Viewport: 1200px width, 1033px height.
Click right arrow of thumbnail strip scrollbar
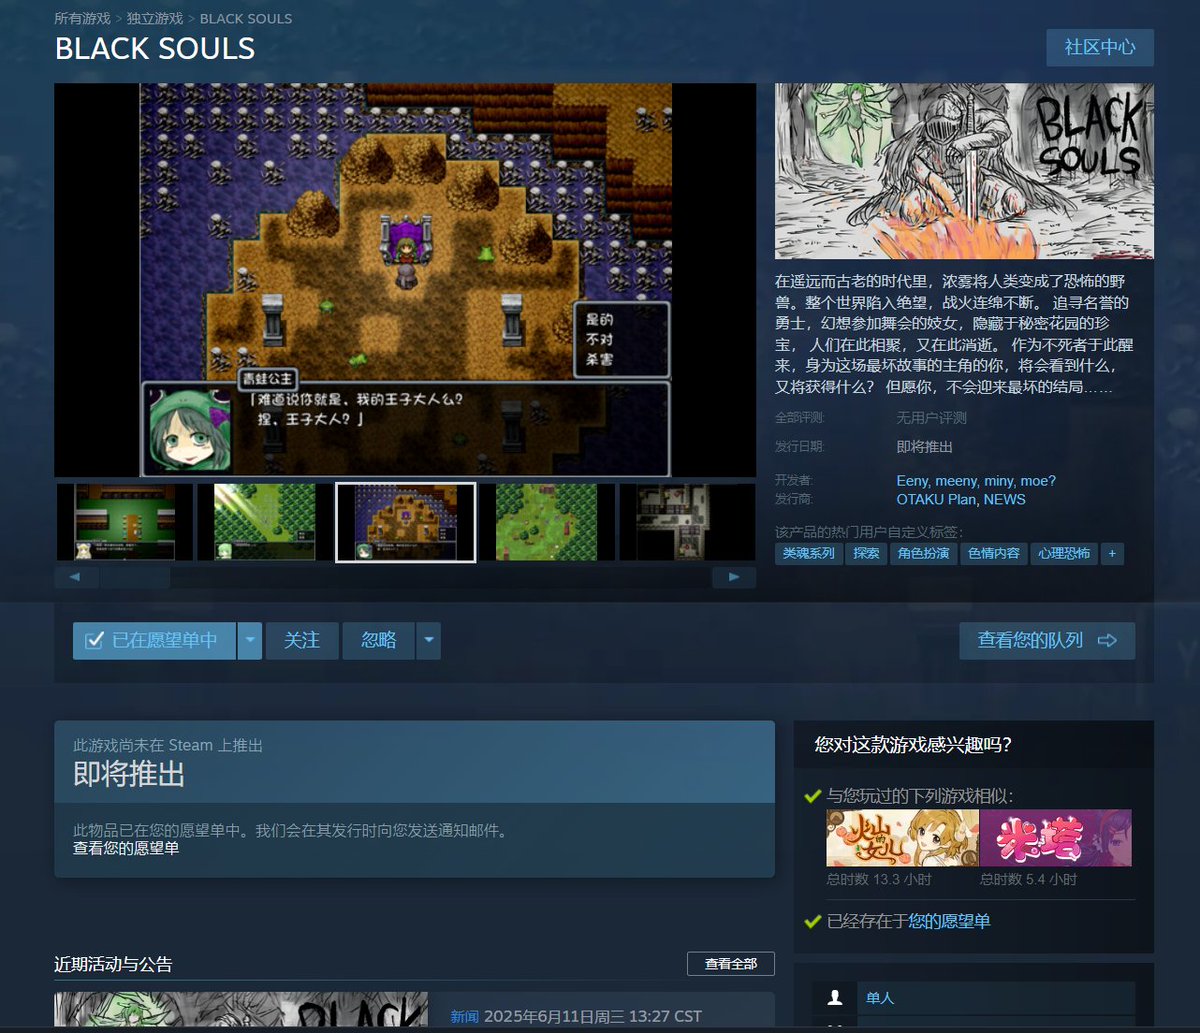pyautogui.click(x=734, y=577)
